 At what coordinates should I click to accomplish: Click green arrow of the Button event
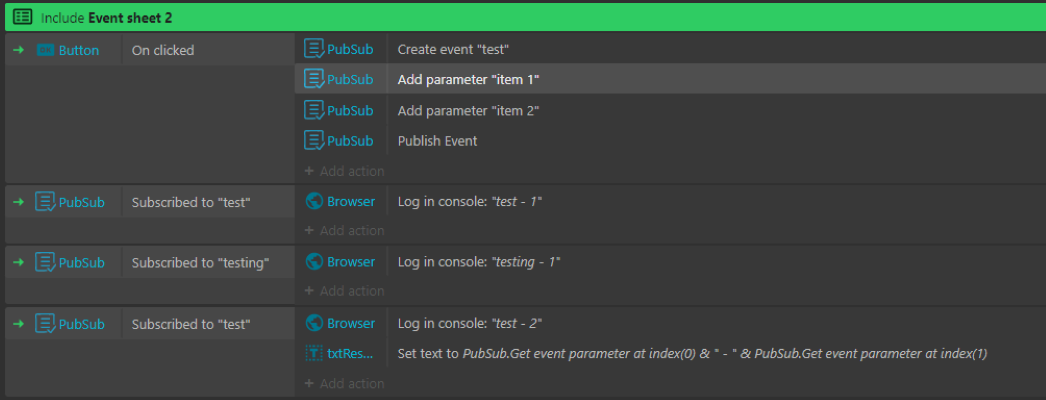pyautogui.click(x=18, y=50)
